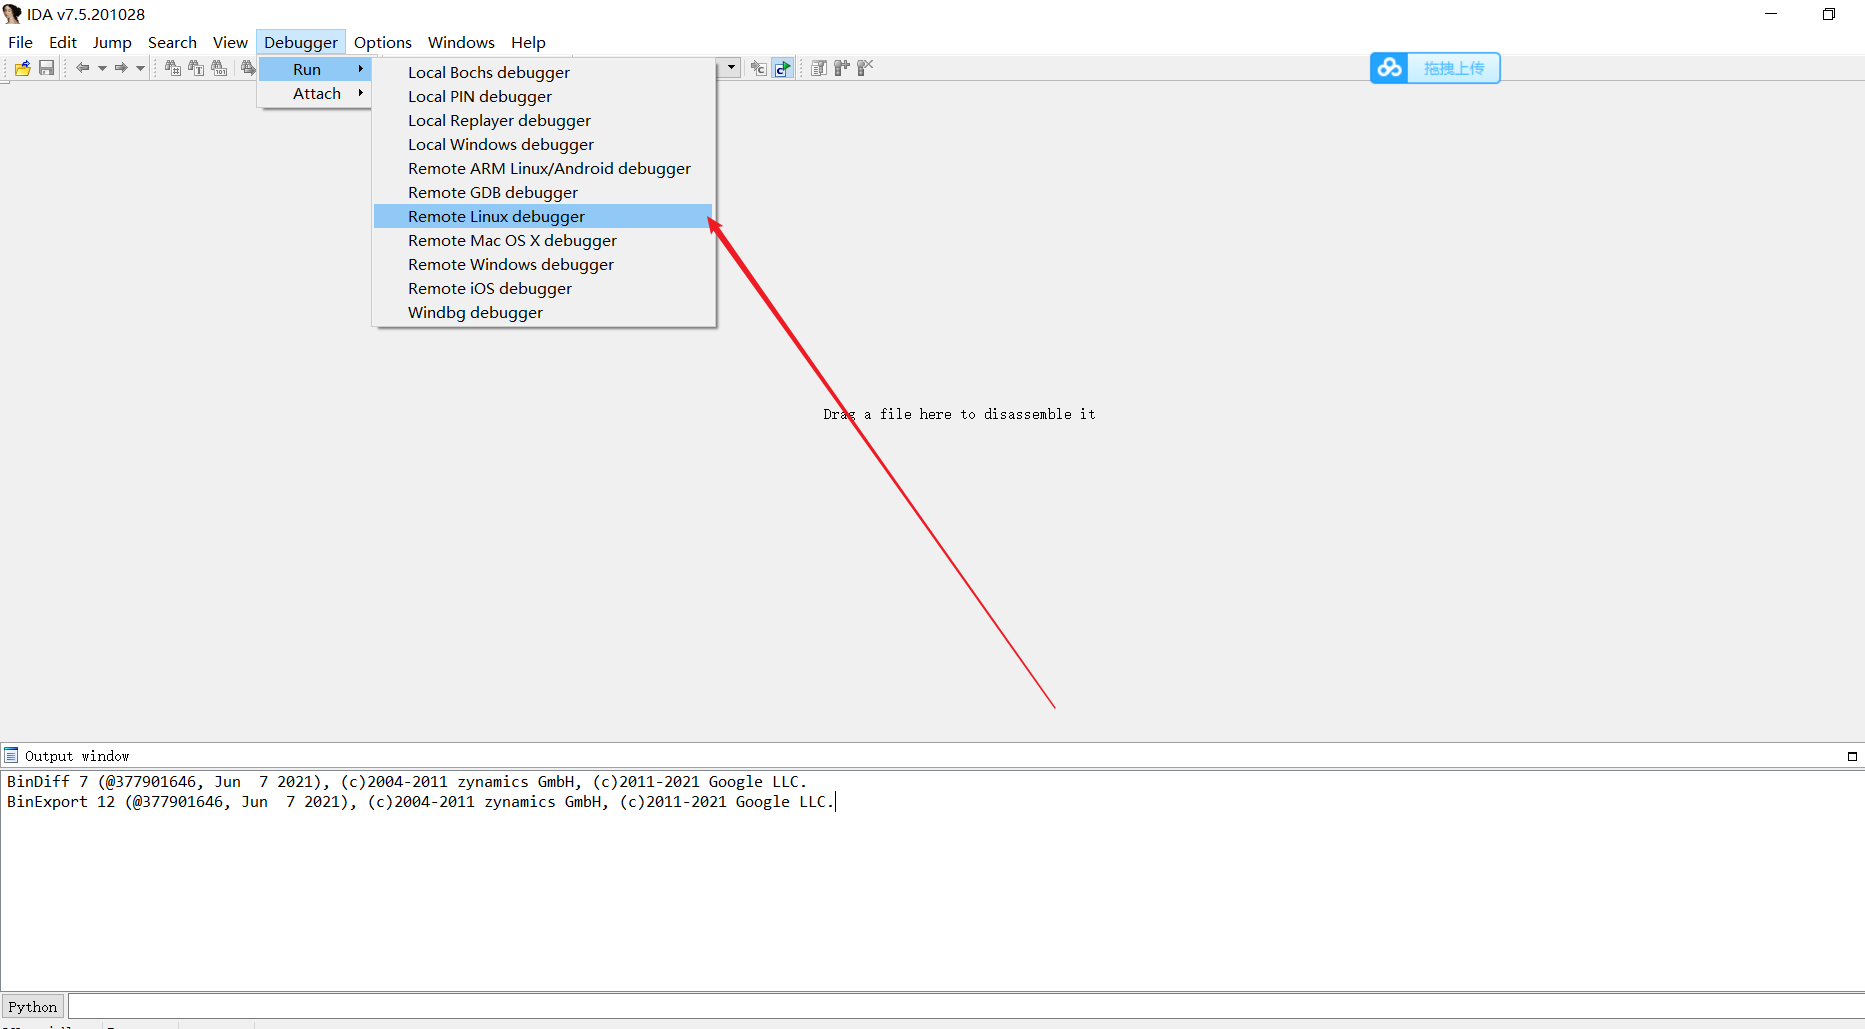Click the Output window title text
Image resolution: width=1865 pixels, height=1029 pixels.
(77, 756)
